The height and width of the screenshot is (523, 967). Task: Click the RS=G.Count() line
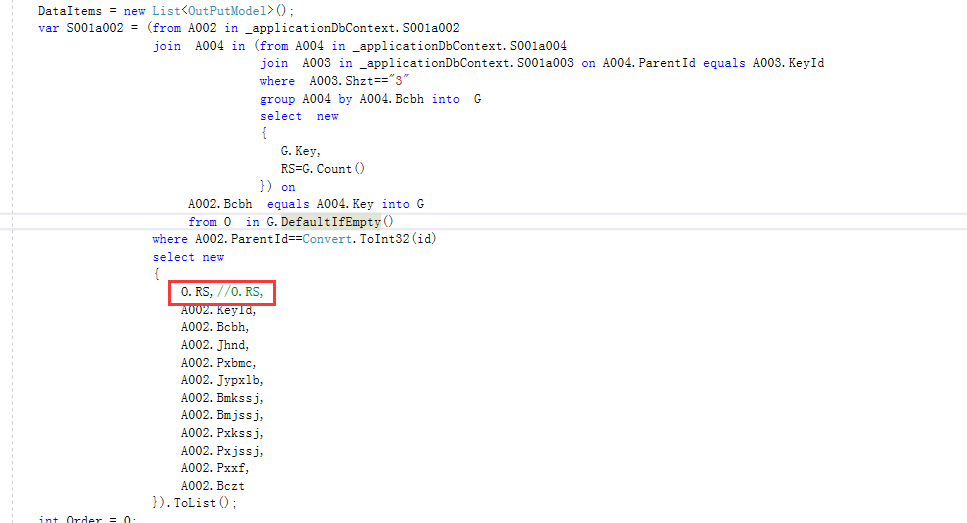coord(323,169)
